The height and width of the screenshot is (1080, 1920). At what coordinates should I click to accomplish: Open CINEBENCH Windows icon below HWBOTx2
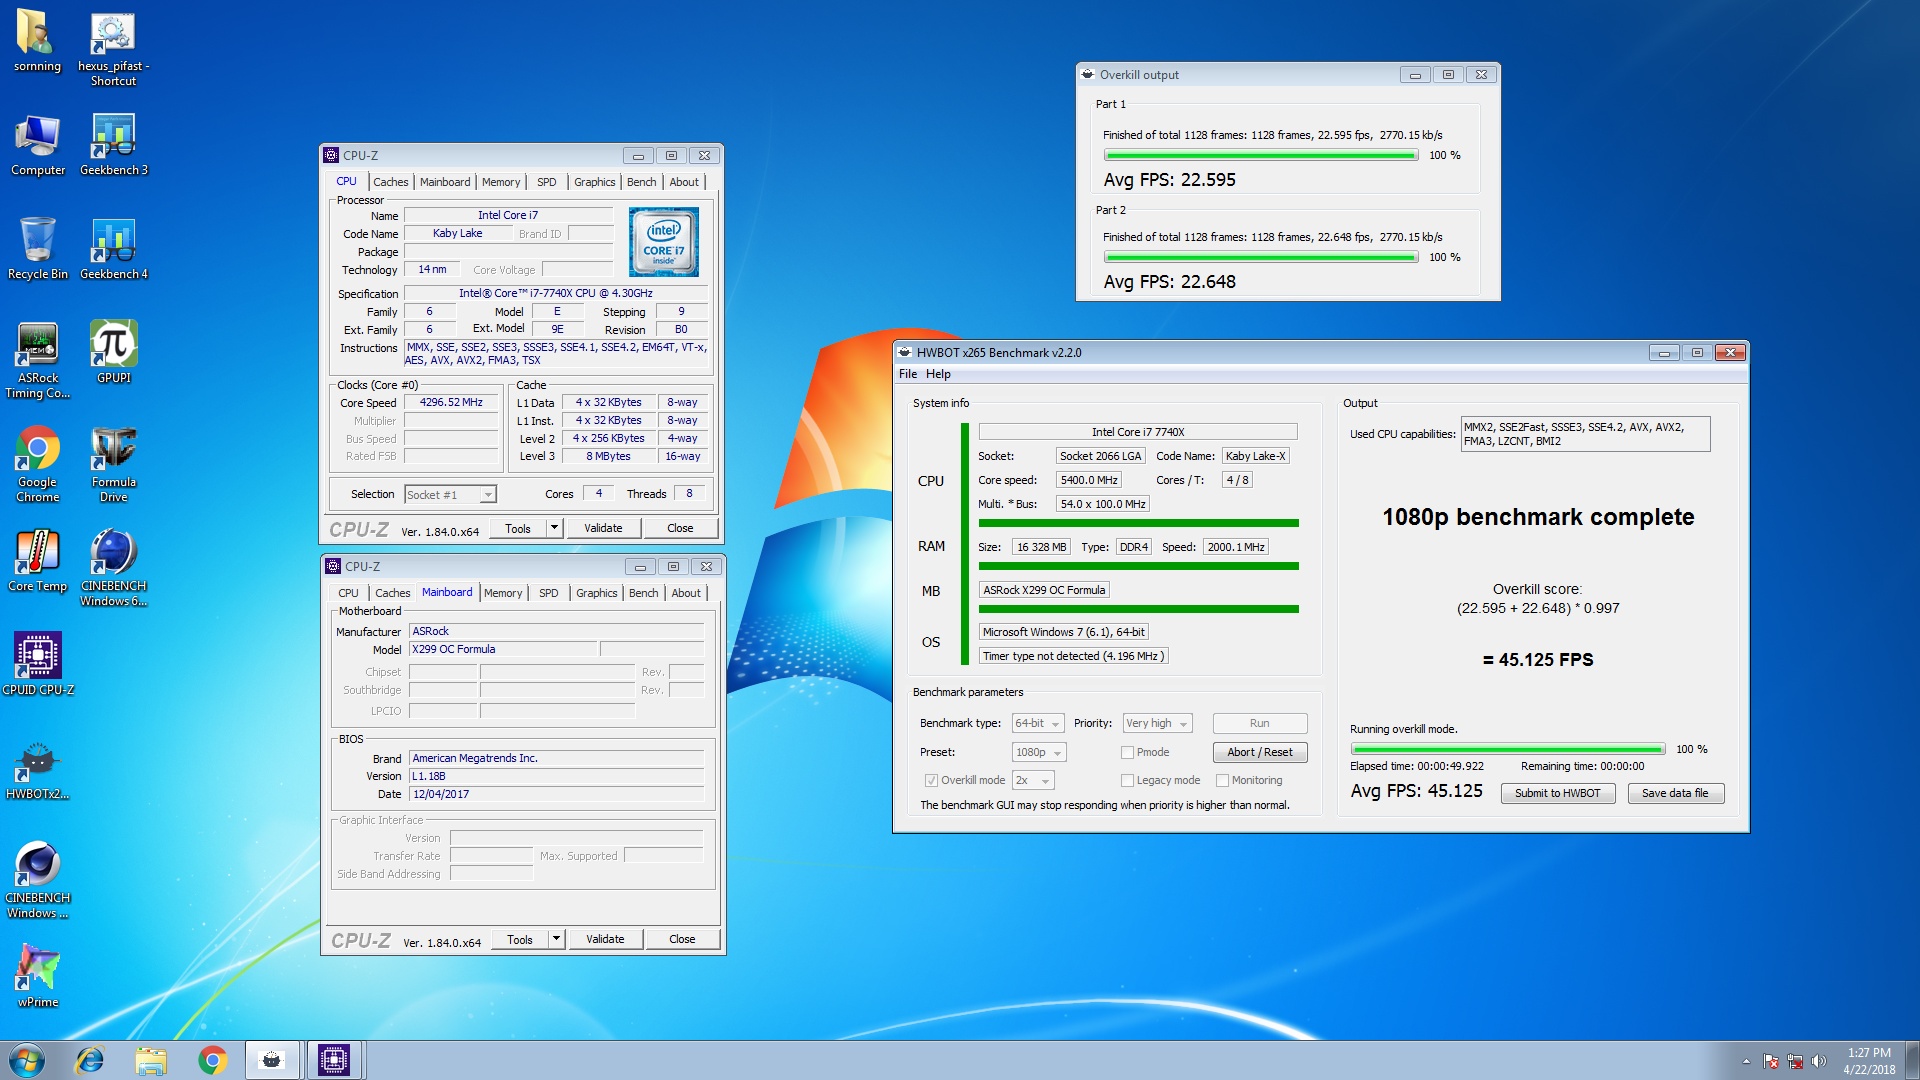(37, 880)
